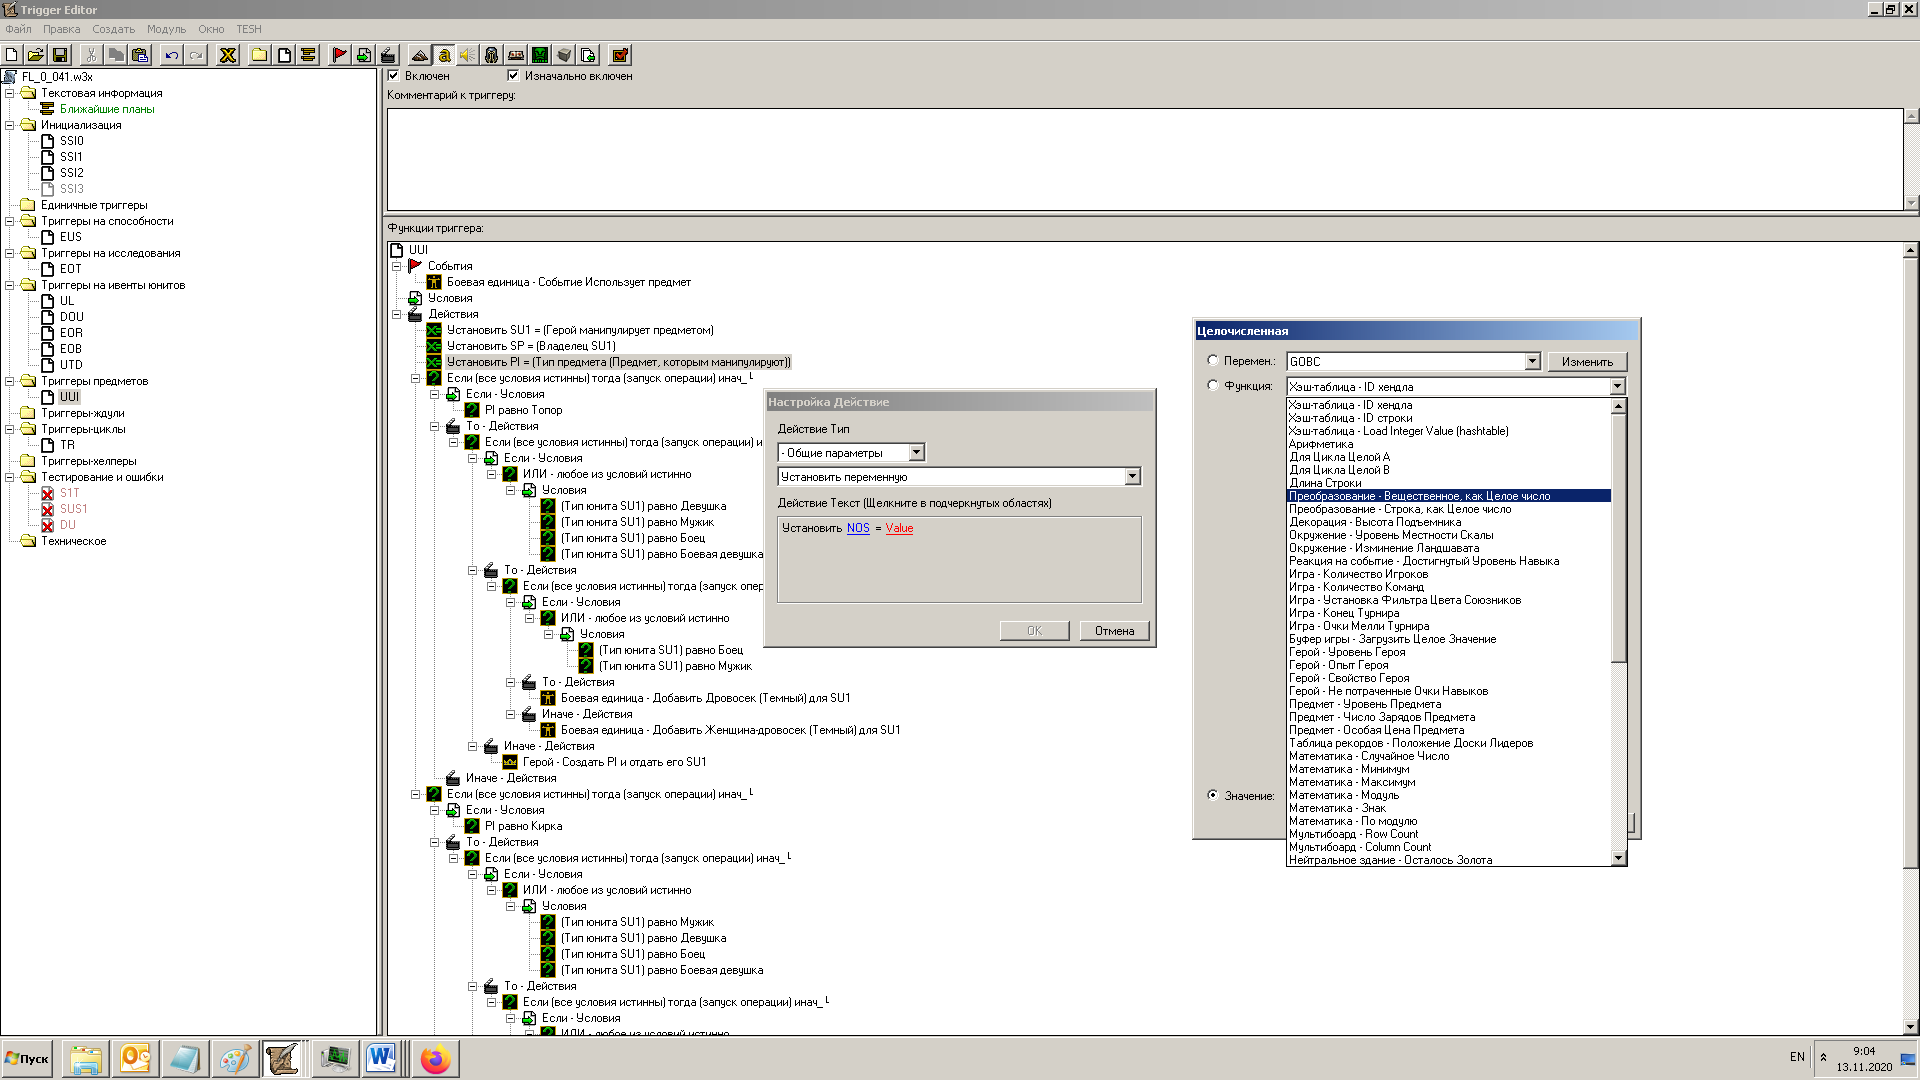Open Terrain Editor mountain icon
The image size is (1920, 1080).
420,55
